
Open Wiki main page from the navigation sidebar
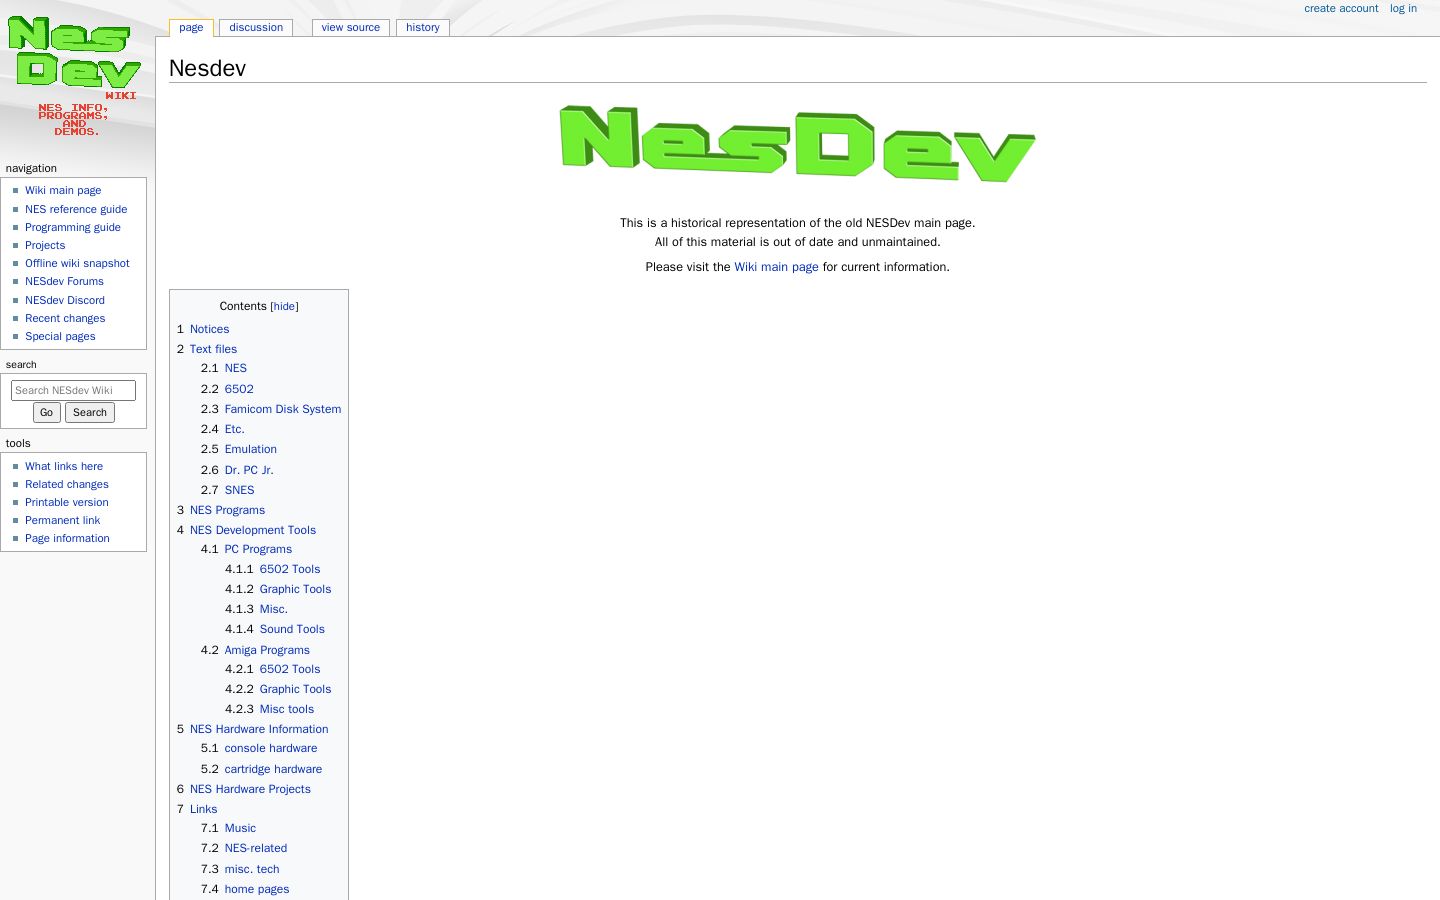click(x=63, y=190)
